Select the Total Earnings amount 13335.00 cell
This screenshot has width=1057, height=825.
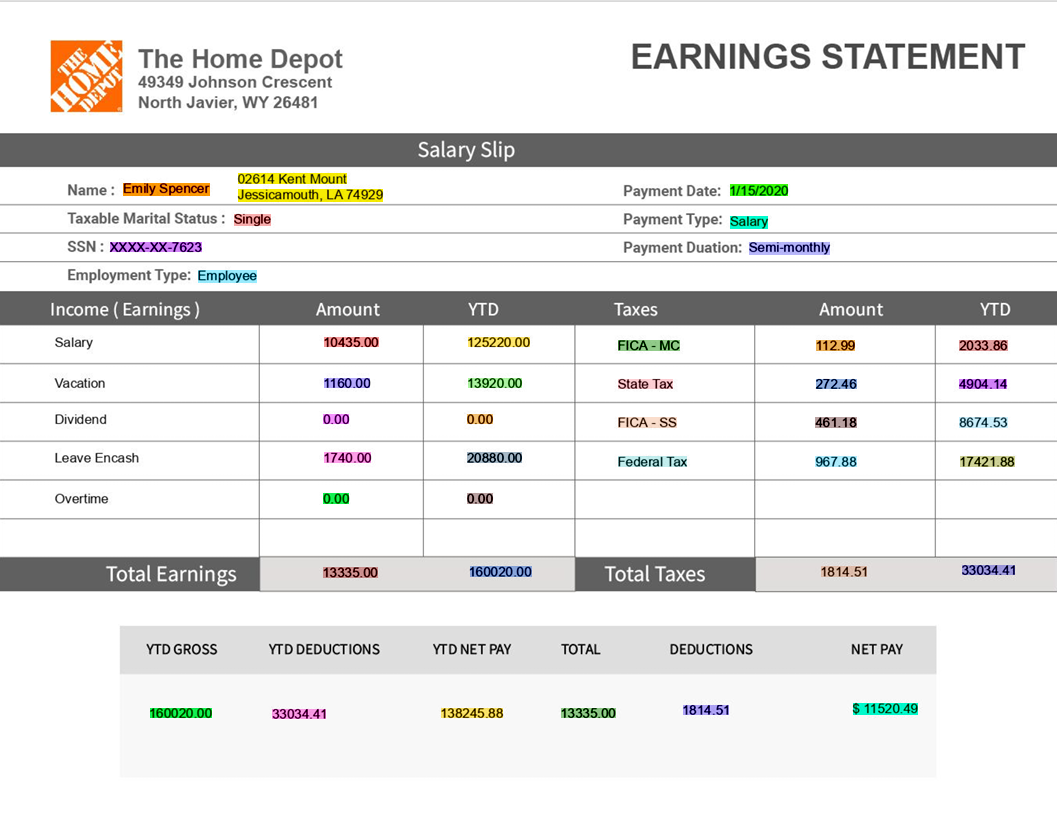click(351, 573)
